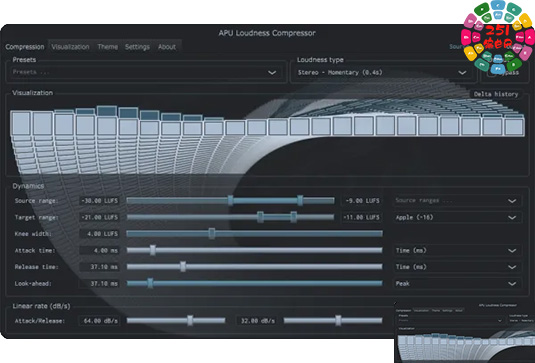
Task: Click the 4.00 ms attack time field
Action: click(99, 250)
